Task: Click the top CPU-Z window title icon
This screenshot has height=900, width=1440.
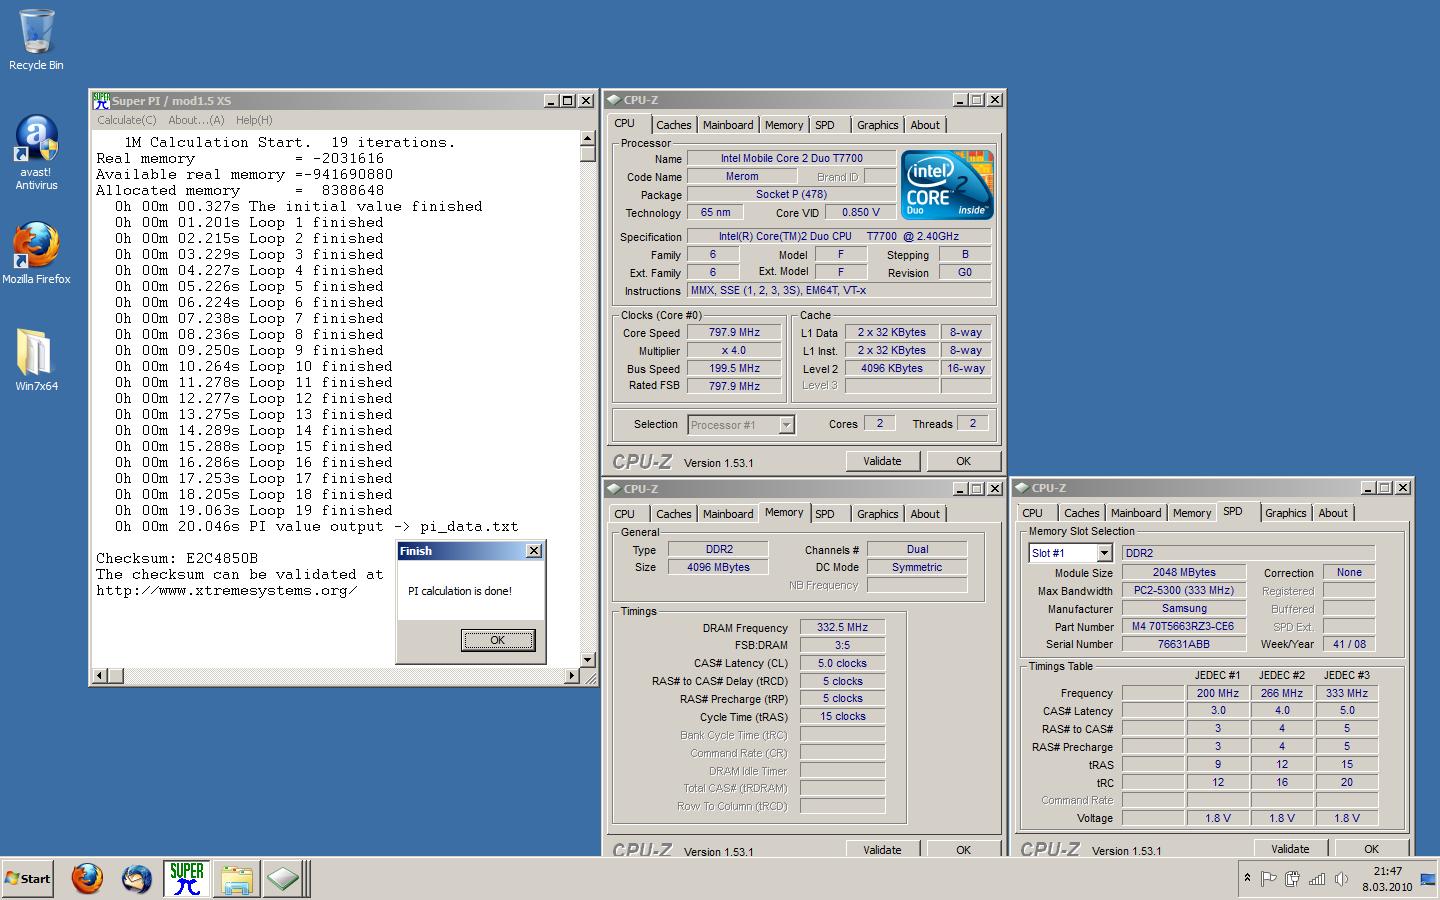Action: [x=613, y=100]
